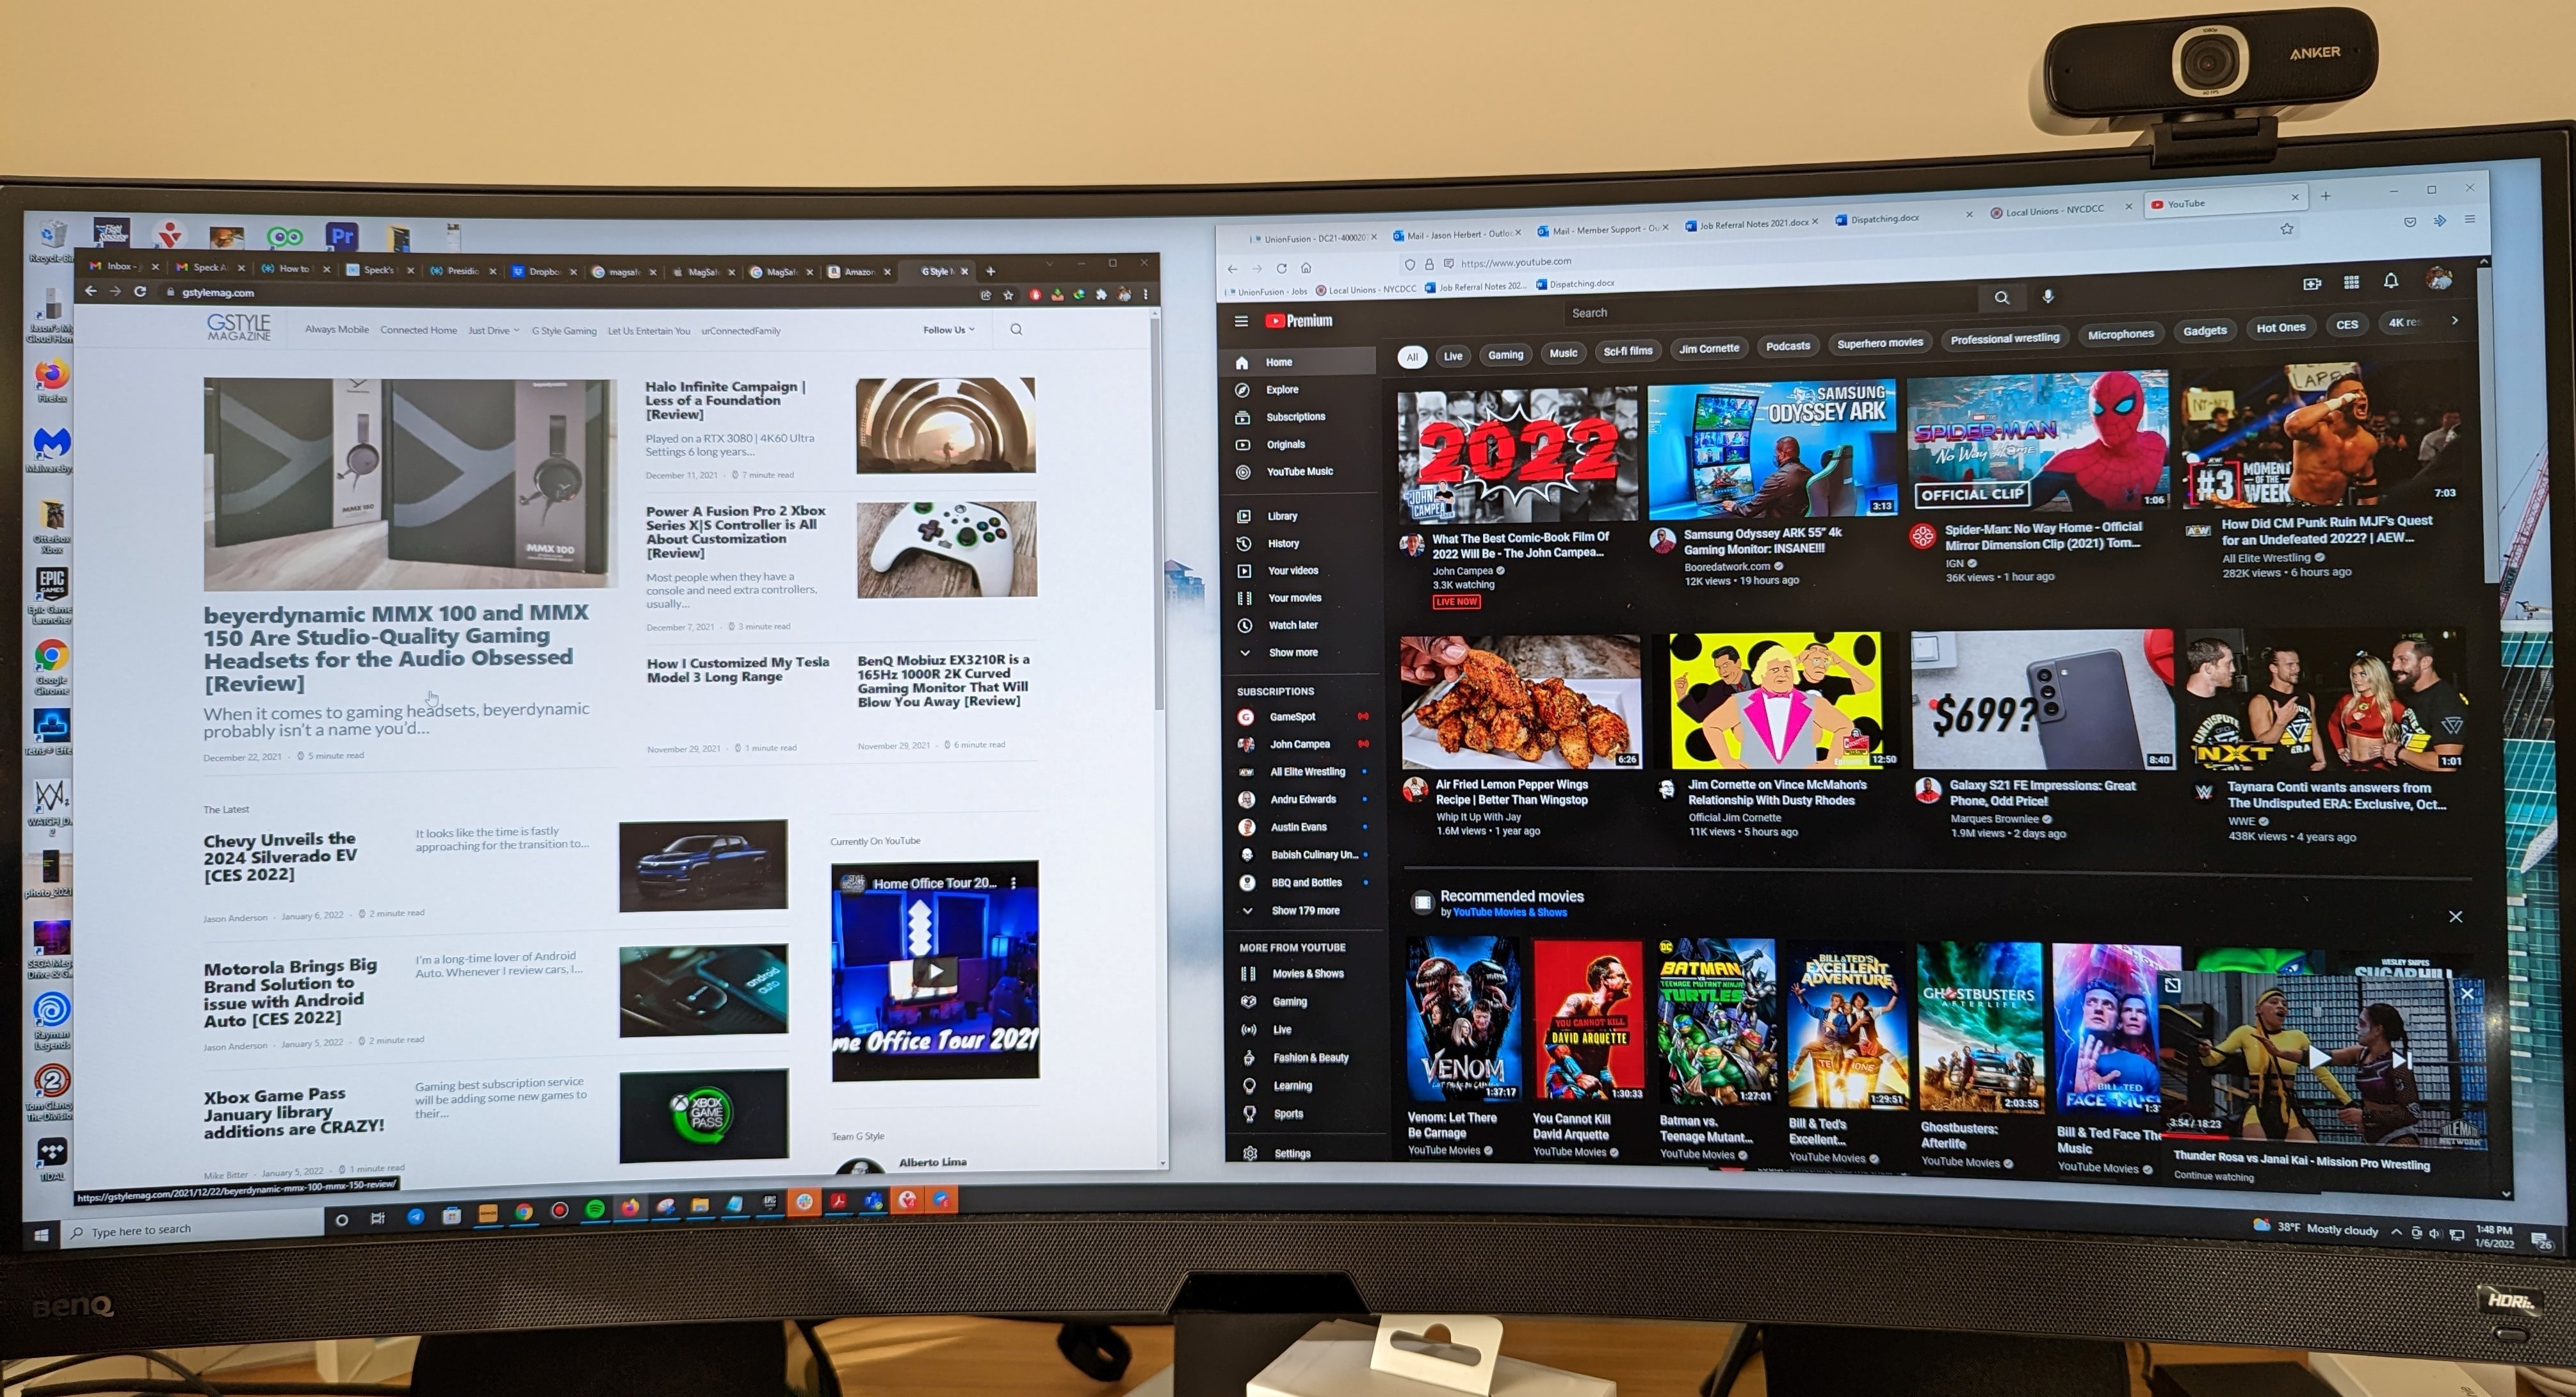The image size is (2576, 1397).
Task: Click the YouTube notifications bell icon
Action: coord(2390,281)
